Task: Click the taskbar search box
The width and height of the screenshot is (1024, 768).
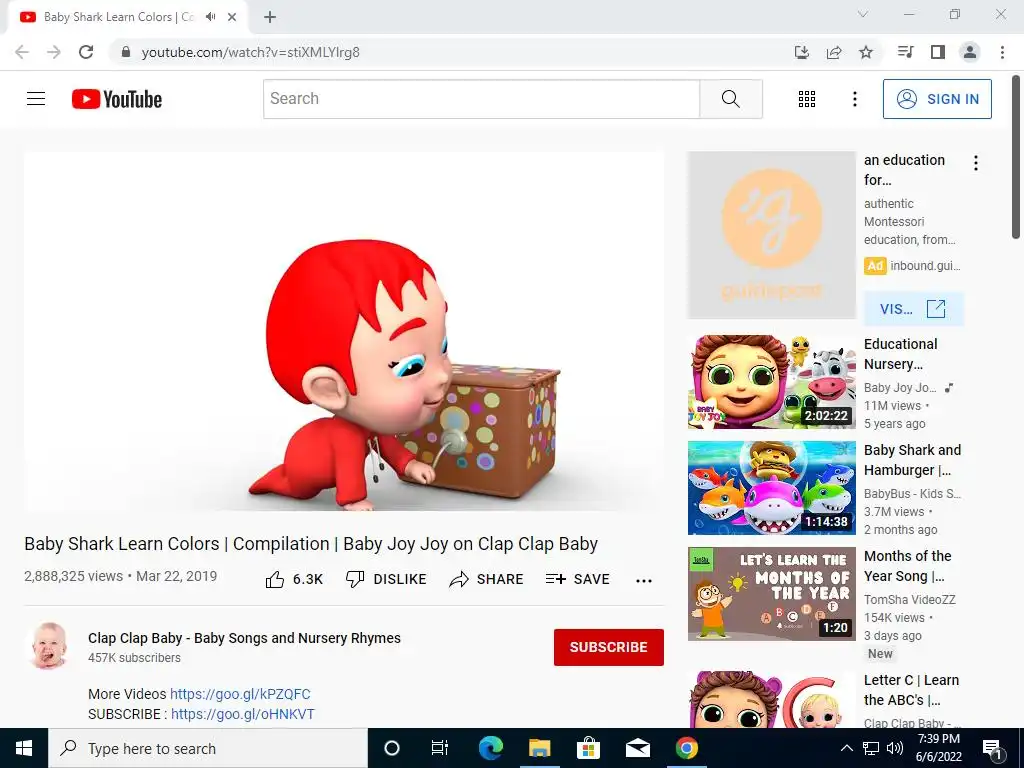Action: point(208,748)
